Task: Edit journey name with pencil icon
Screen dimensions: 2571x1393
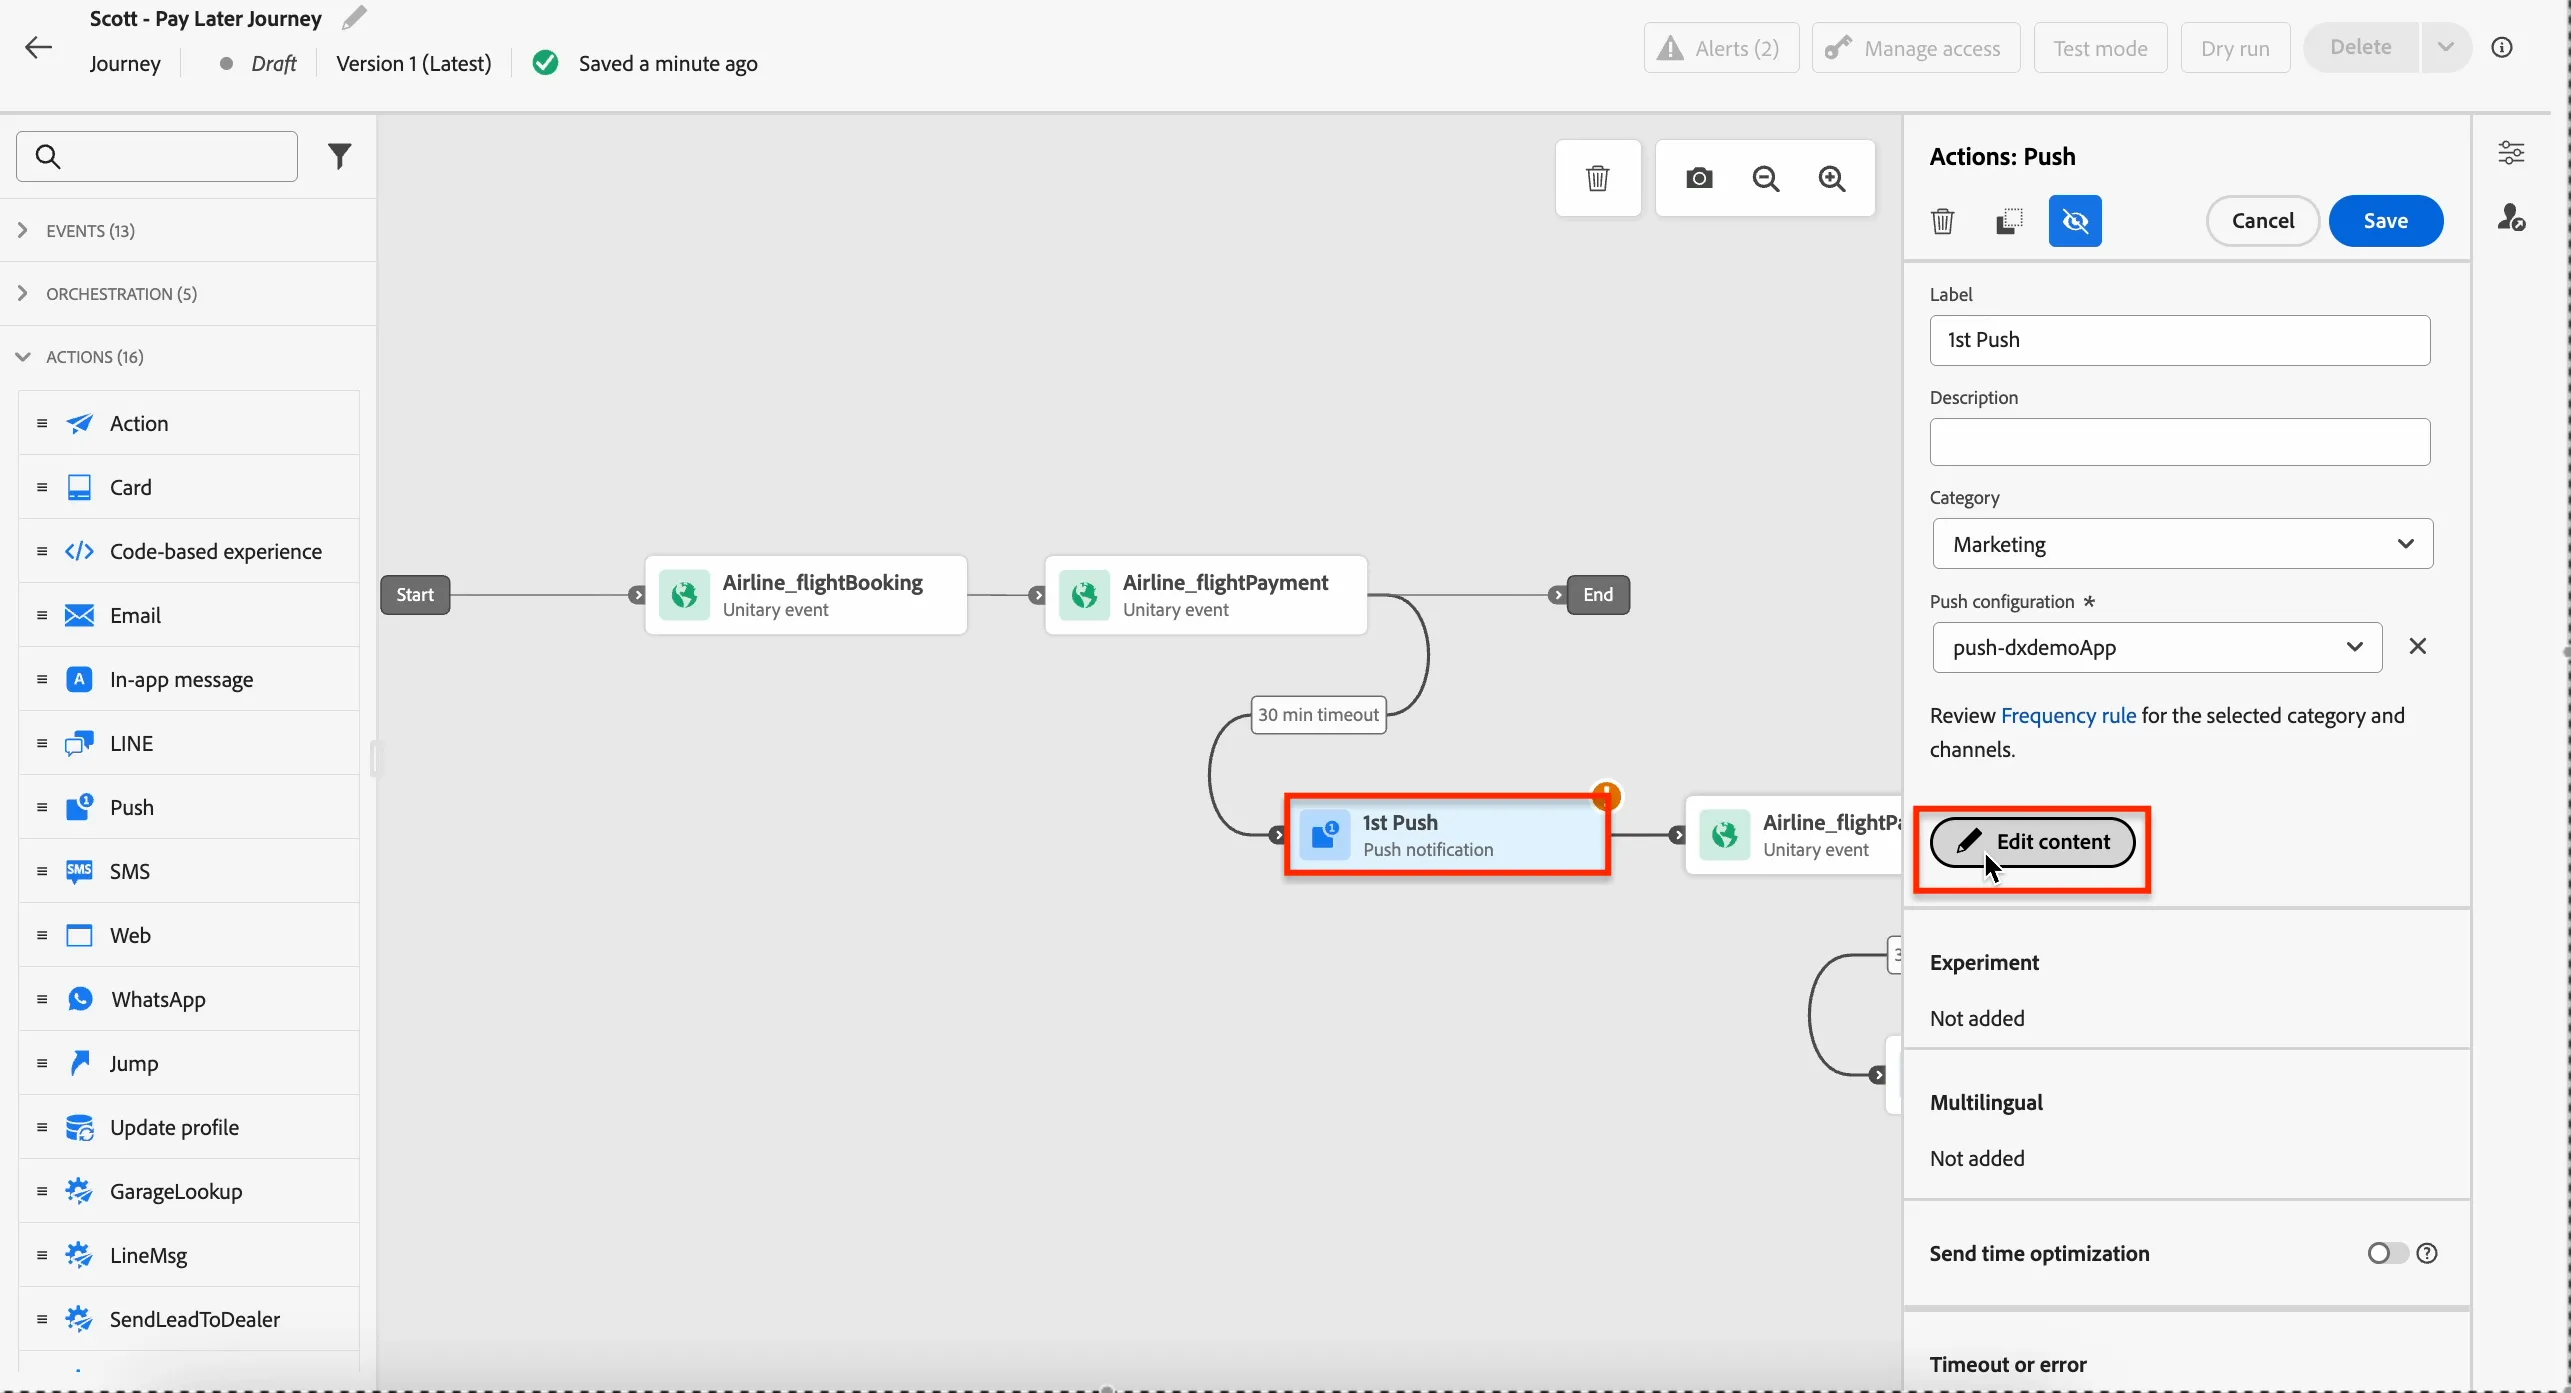Action: point(354,18)
